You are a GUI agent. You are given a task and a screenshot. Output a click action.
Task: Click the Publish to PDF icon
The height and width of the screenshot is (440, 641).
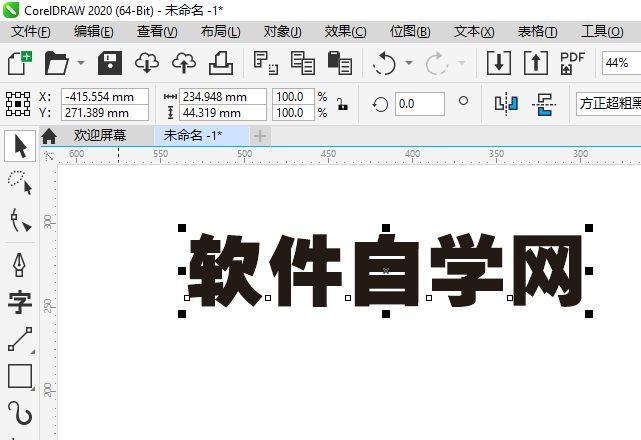(573, 64)
